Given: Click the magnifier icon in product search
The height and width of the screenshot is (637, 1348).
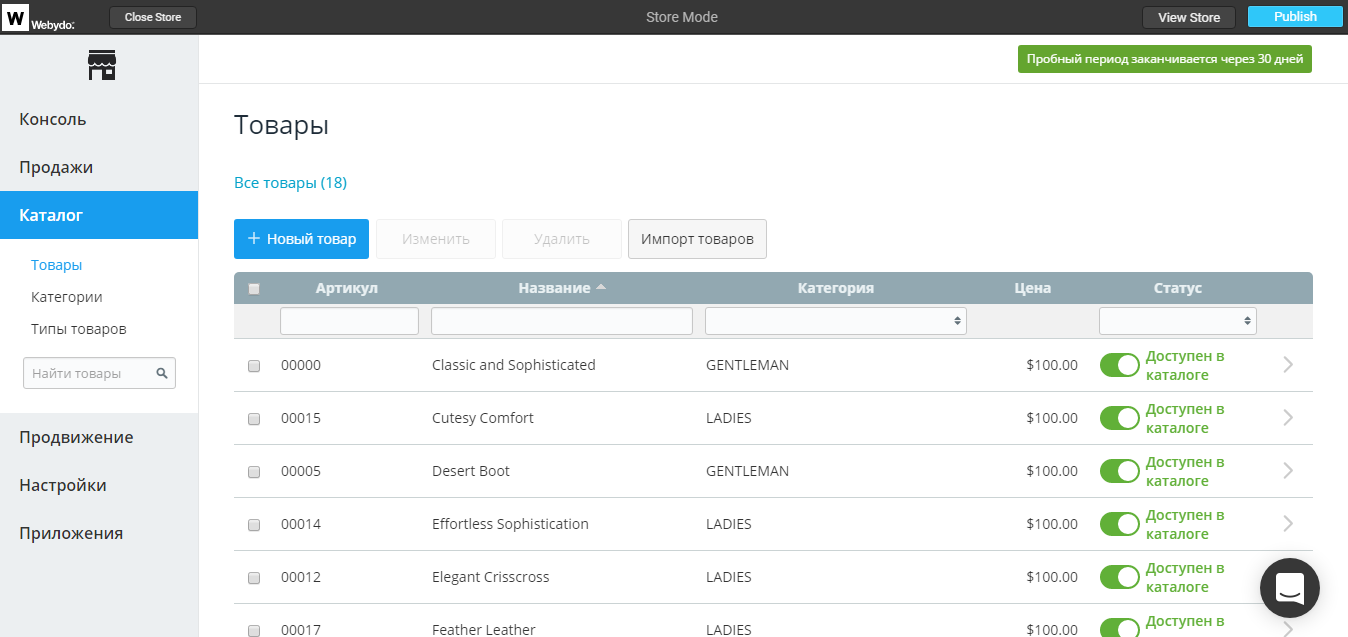Looking at the screenshot, I should coord(162,373).
